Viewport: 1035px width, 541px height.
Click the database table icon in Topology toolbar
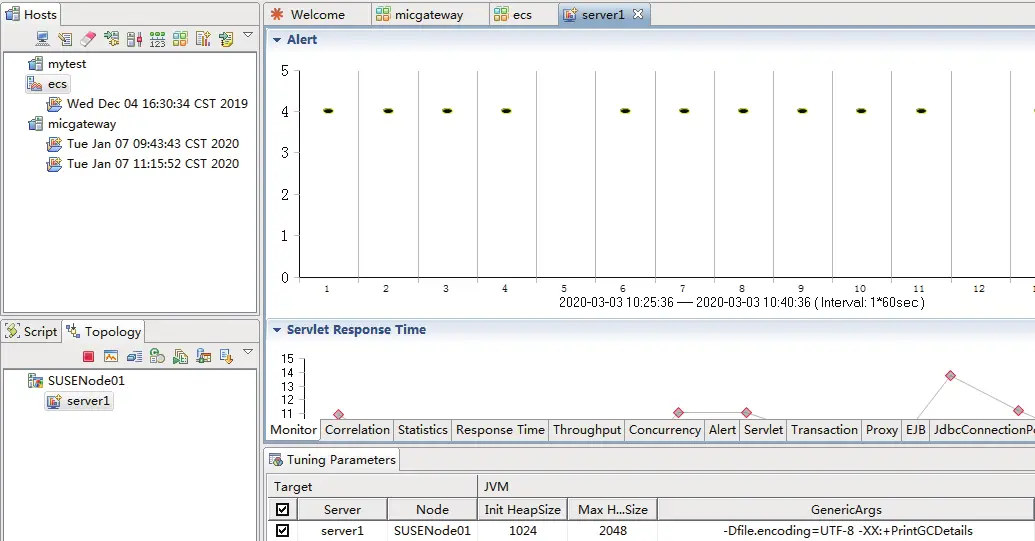tap(203, 357)
